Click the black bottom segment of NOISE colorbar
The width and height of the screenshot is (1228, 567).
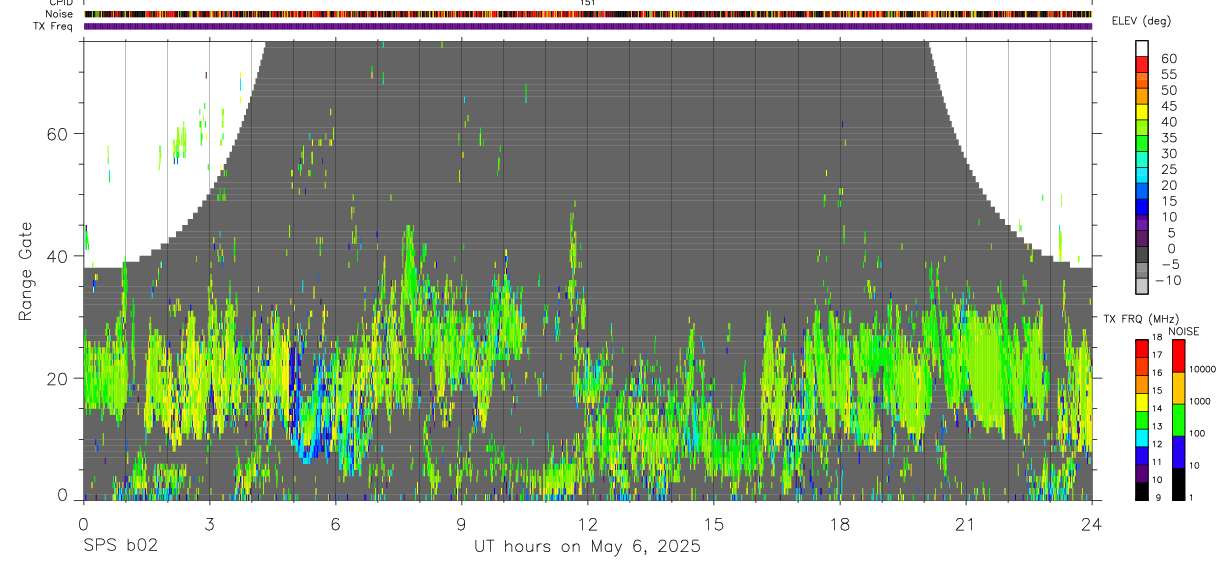pyautogui.click(x=1178, y=482)
